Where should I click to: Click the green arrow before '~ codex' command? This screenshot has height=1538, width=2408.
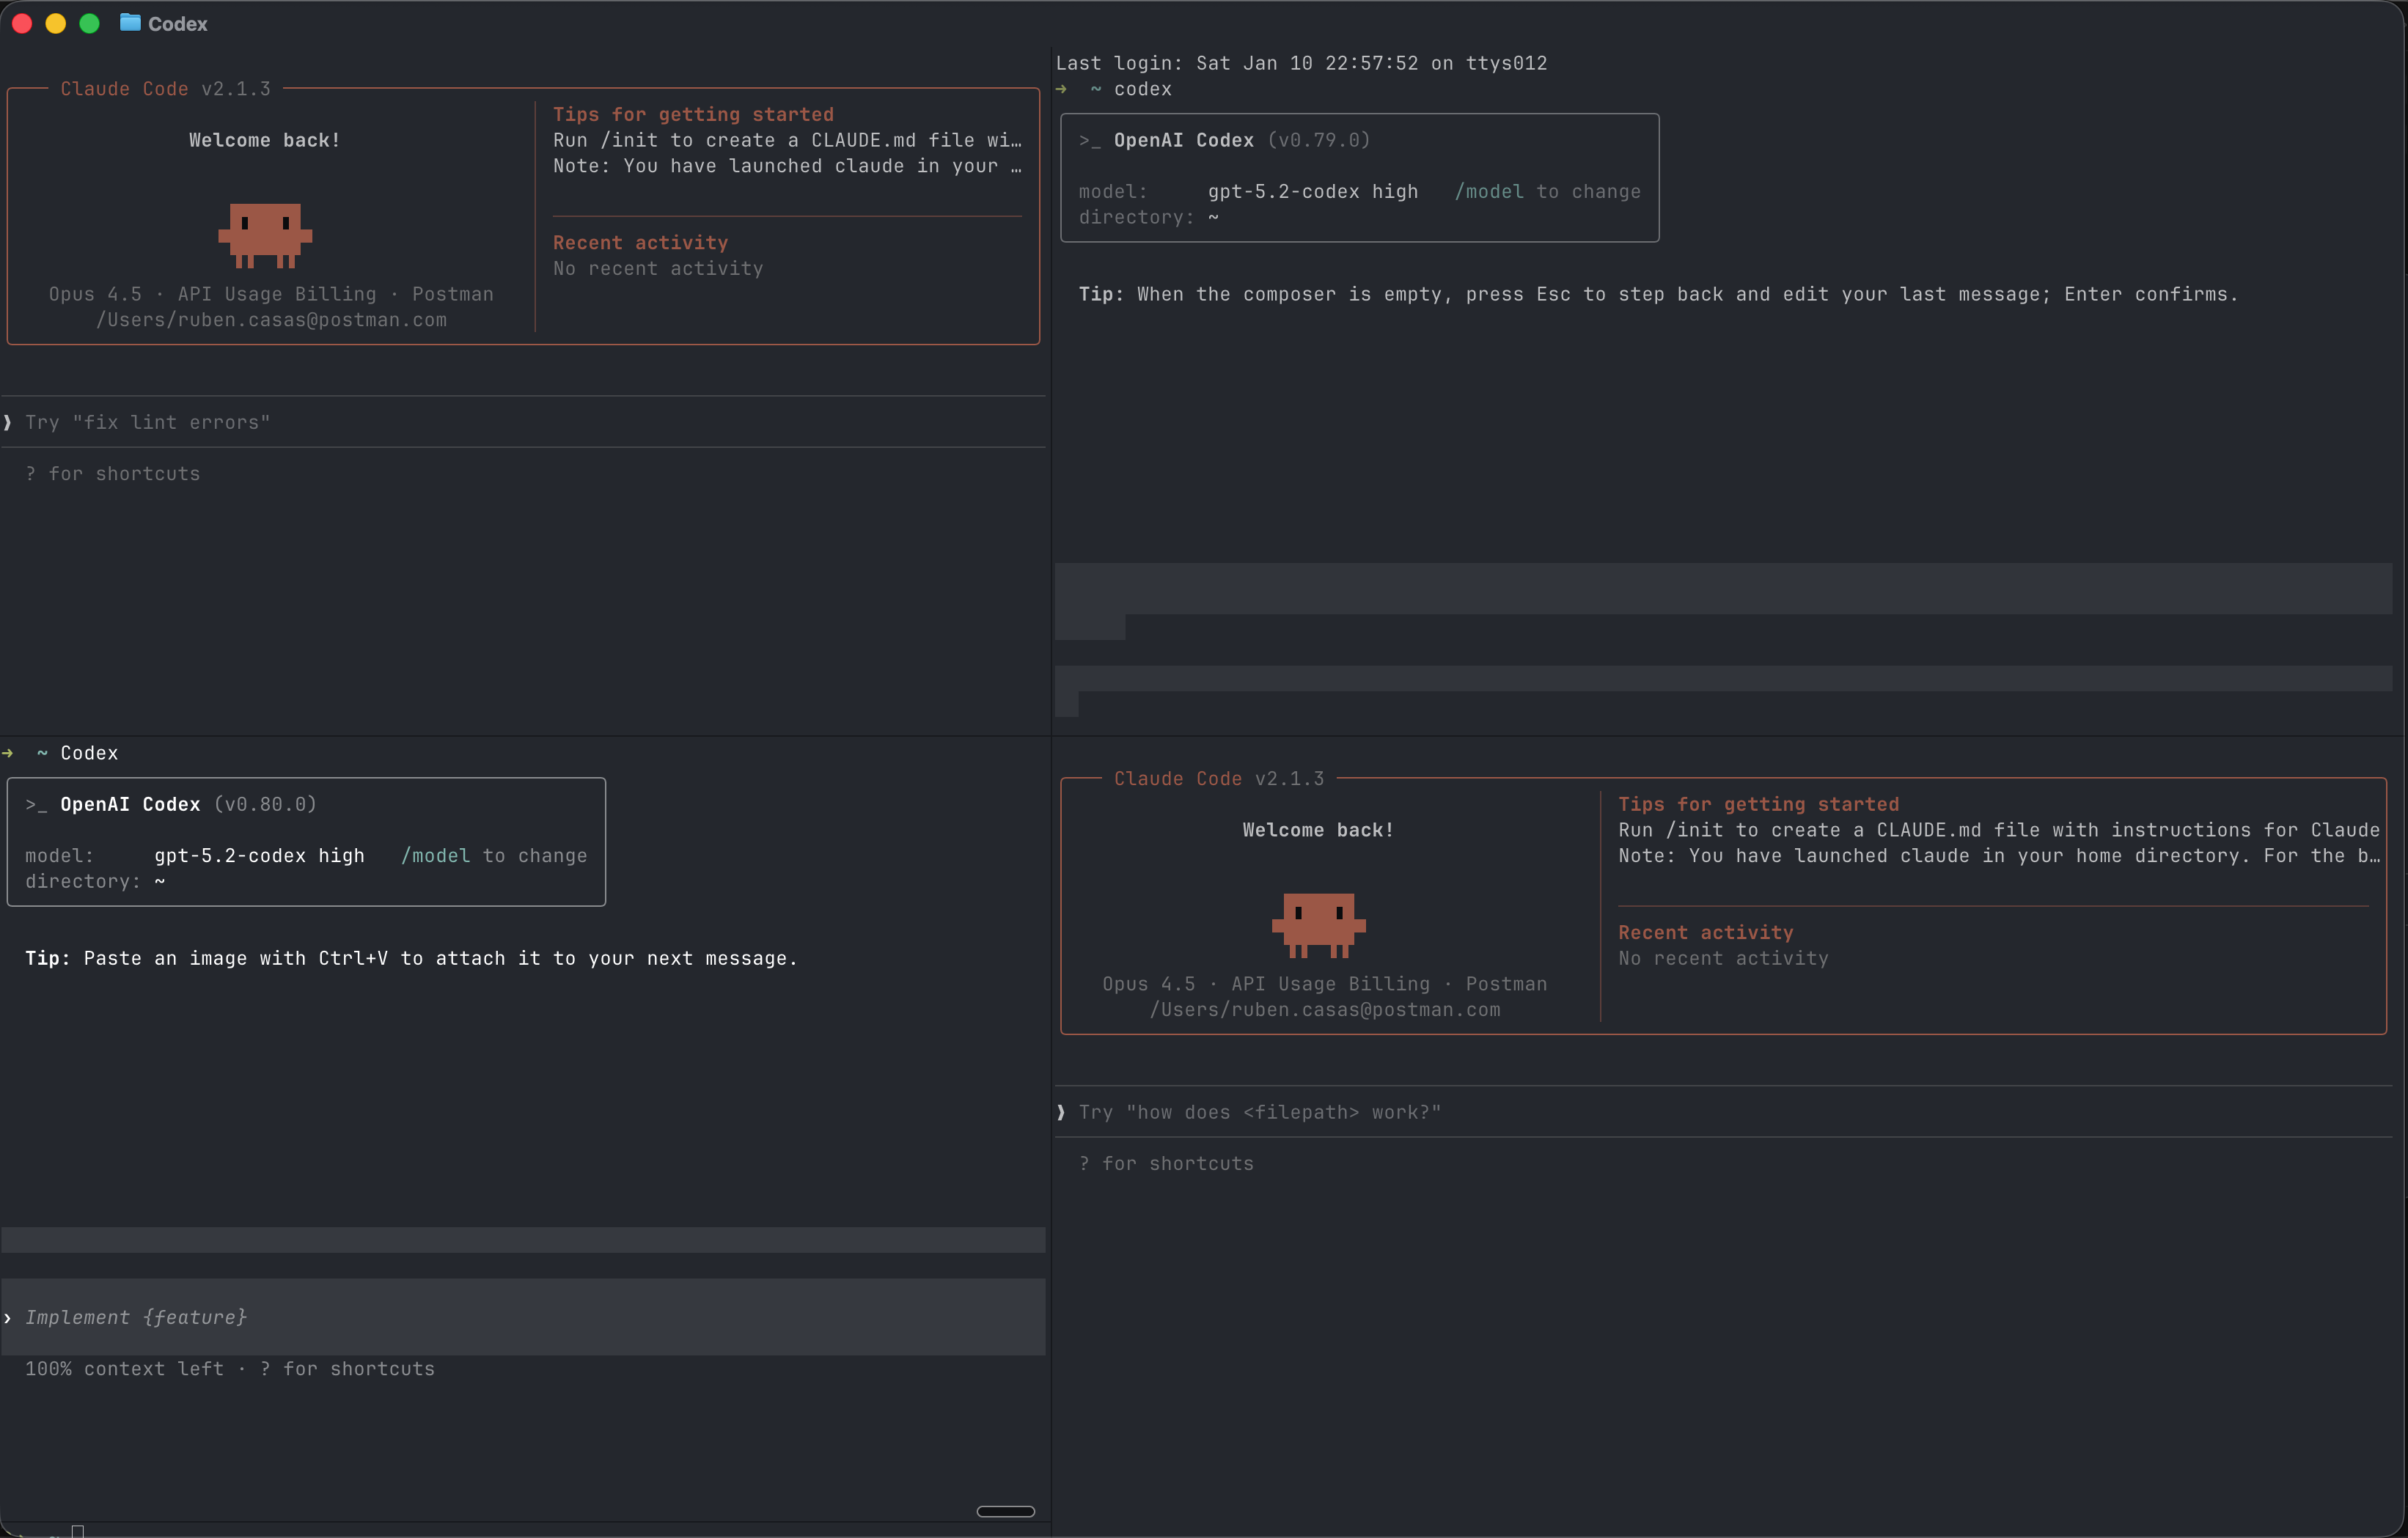(1061, 89)
